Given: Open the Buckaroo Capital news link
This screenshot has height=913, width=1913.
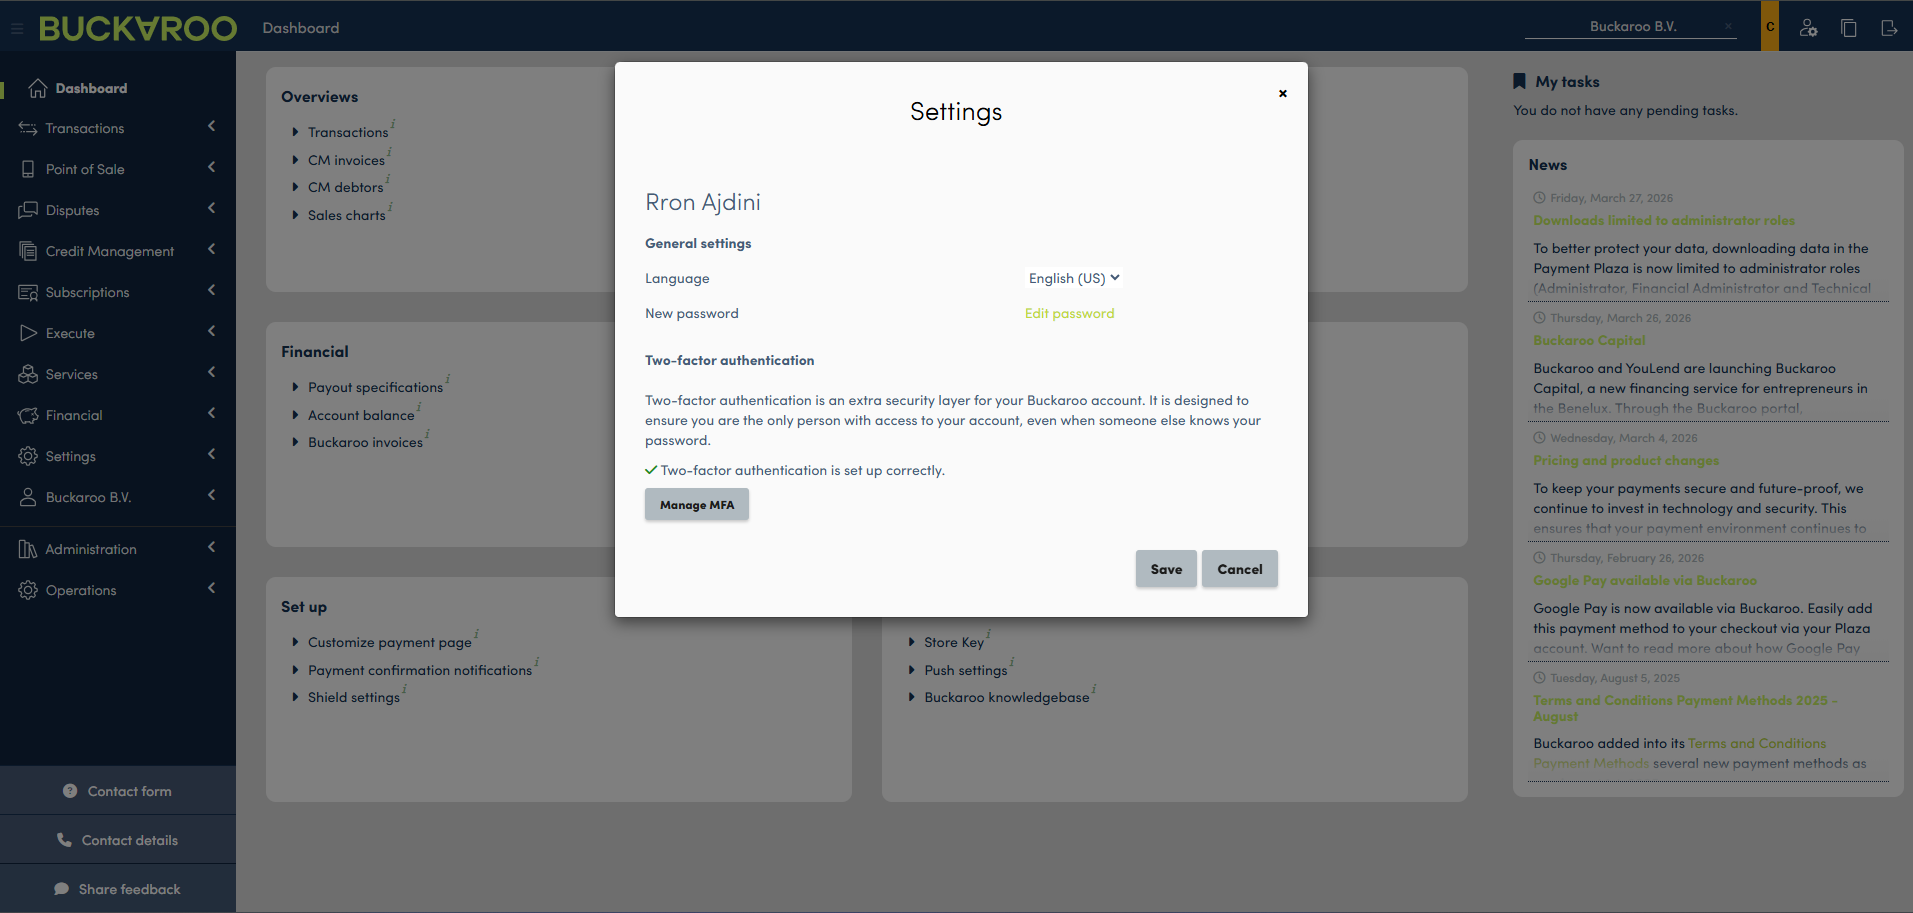Looking at the screenshot, I should 1589,340.
